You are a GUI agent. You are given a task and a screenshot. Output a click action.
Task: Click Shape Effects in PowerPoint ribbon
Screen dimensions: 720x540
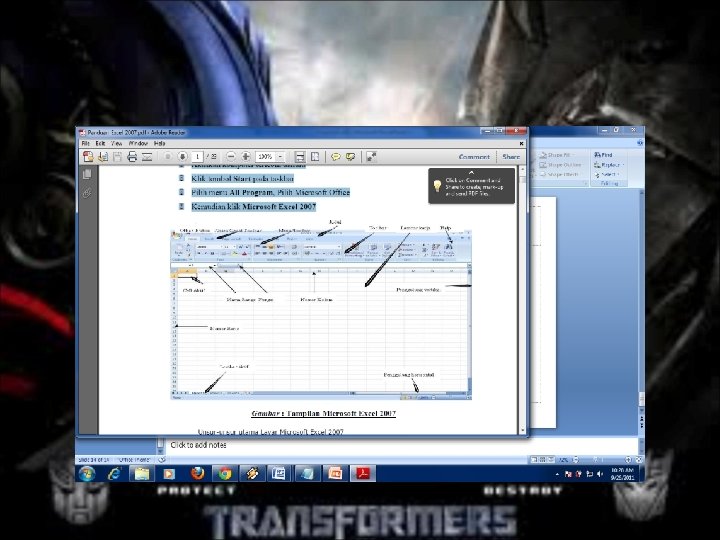coord(559,174)
